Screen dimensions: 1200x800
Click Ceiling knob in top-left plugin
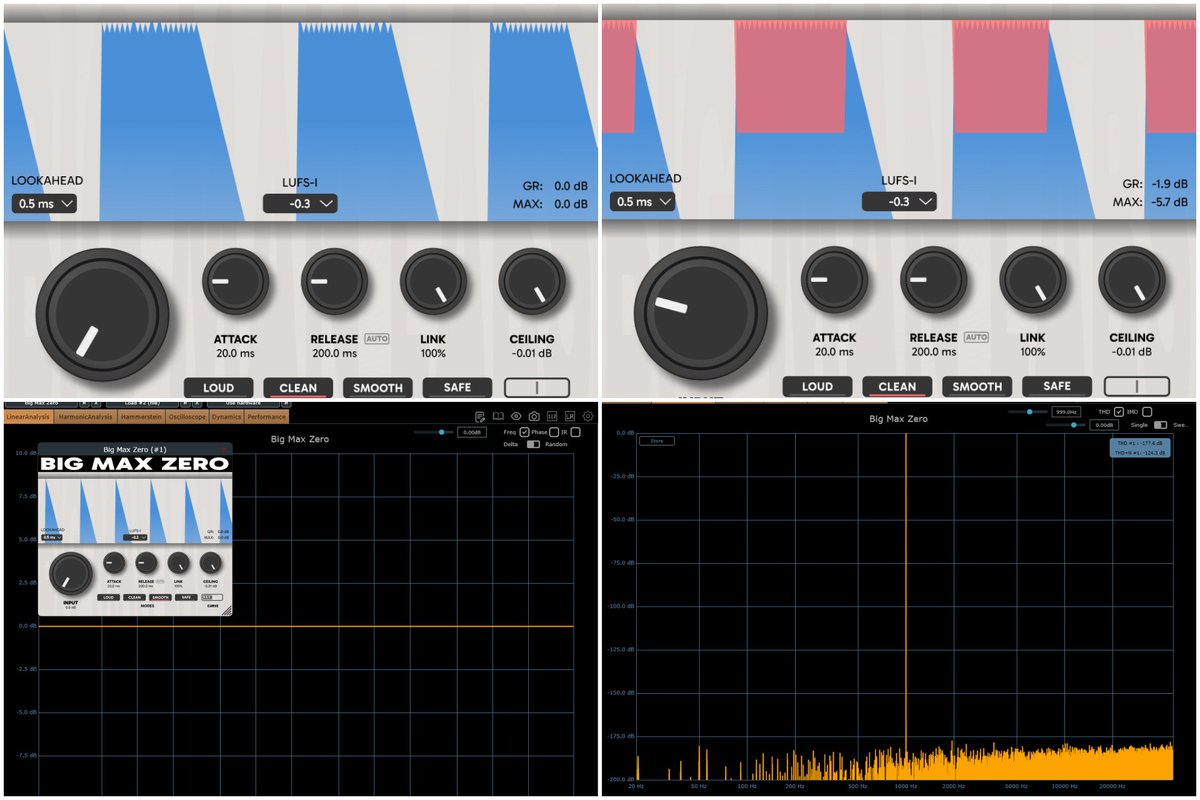click(x=532, y=282)
